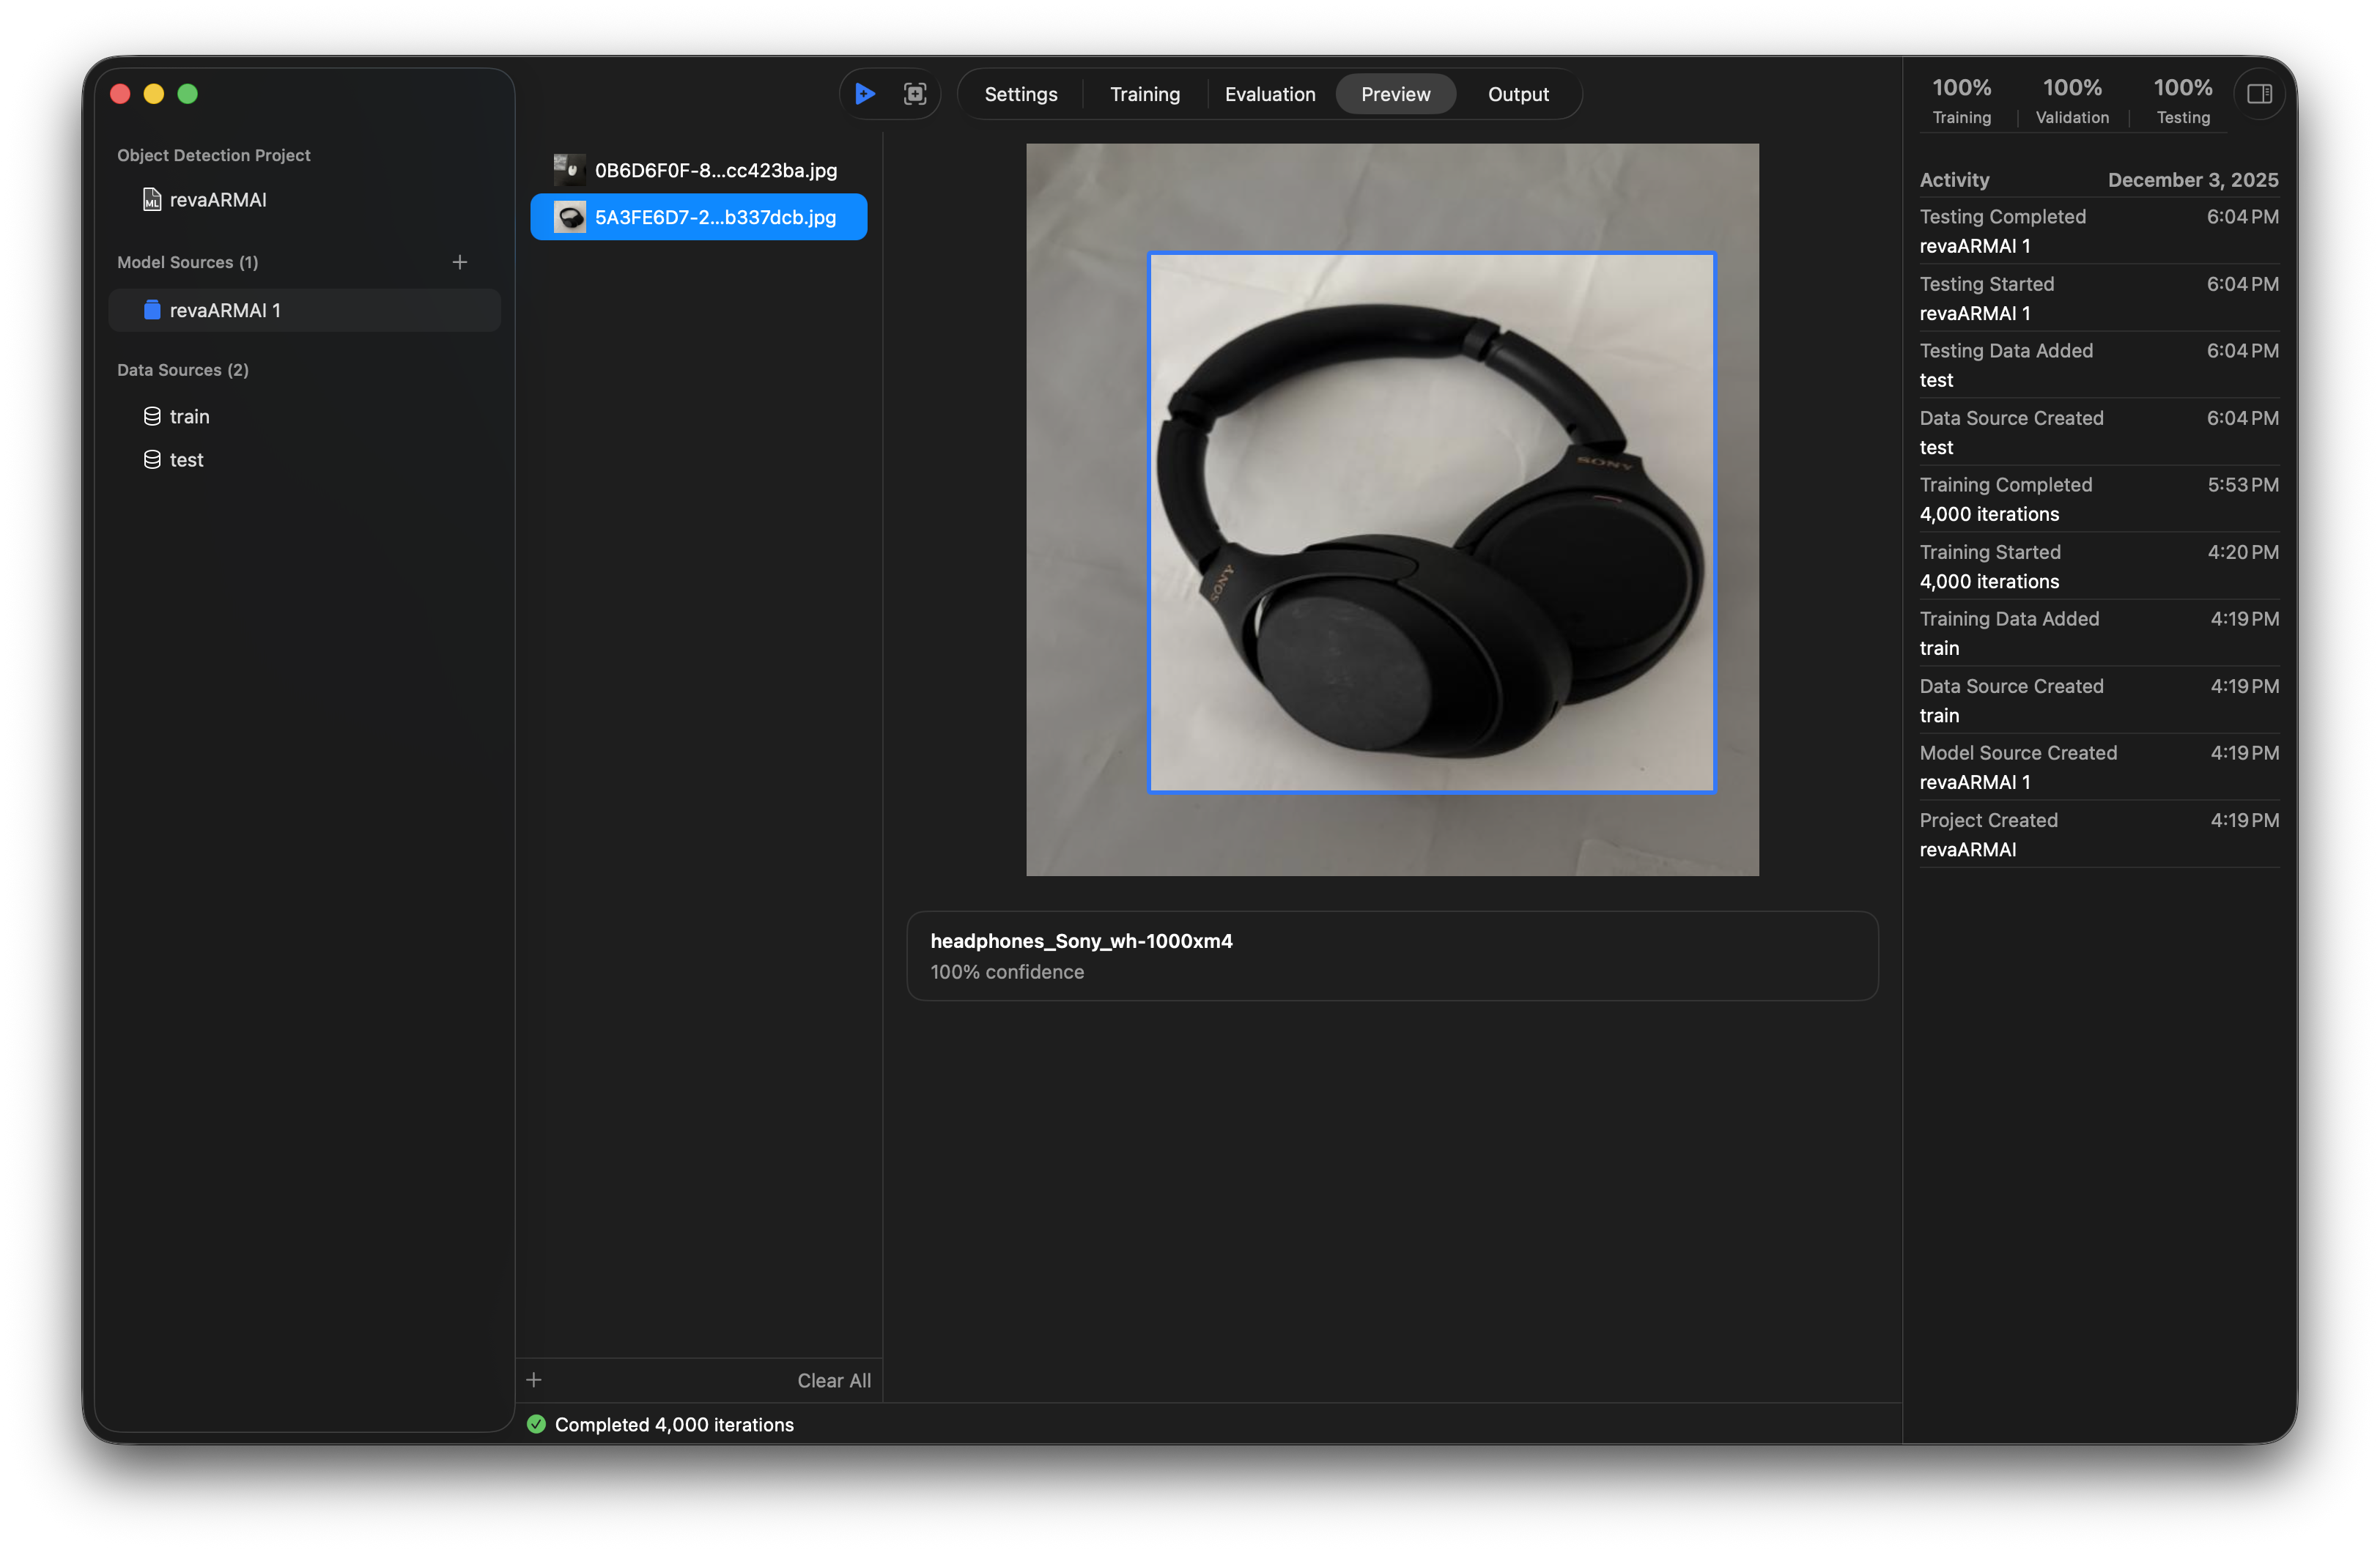This screenshot has width=2380, height=1553.
Task: Select thumbnail of 5A3FE6D7 image file
Action: pos(570,217)
